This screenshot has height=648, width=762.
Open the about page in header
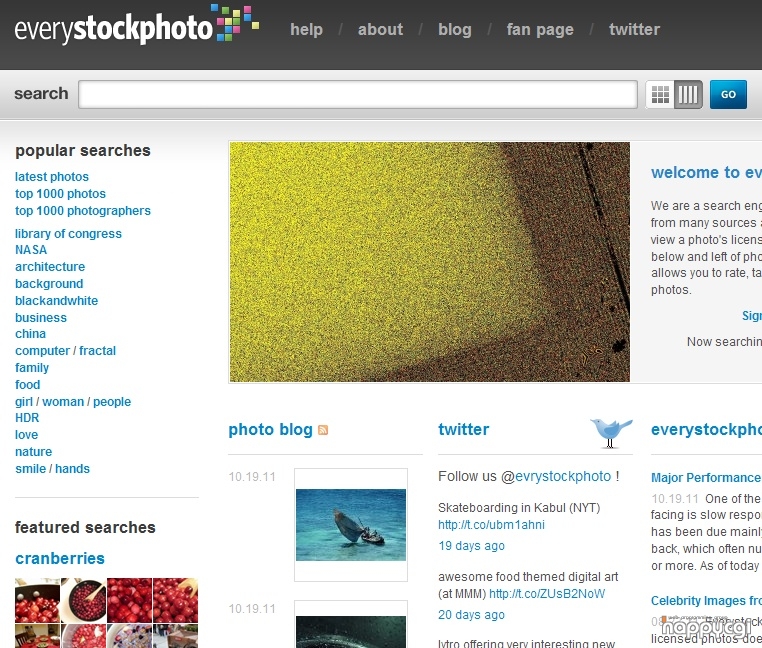click(x=381, y=29)
